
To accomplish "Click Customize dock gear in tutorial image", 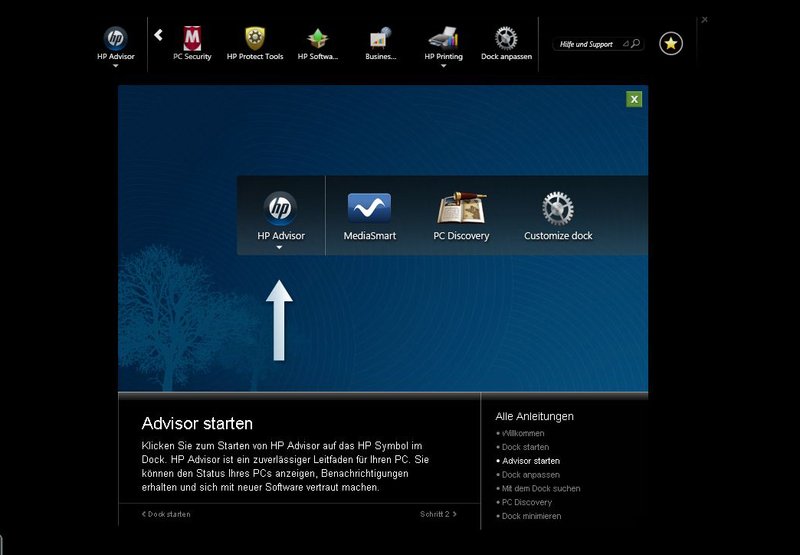I will pyautogui.click(x=558, y=208).
